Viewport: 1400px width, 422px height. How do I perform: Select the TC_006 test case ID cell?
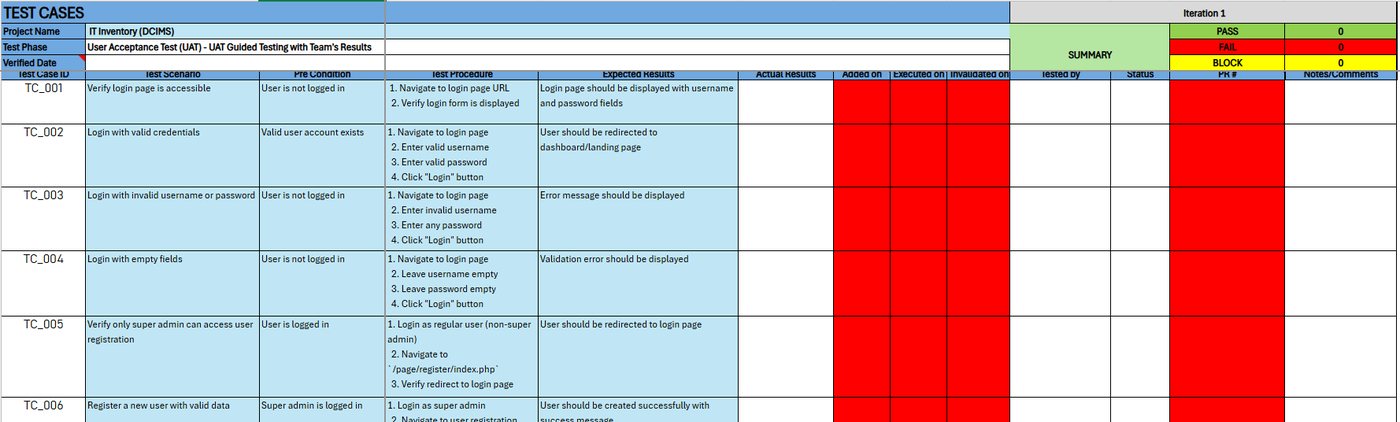[42, 410]
